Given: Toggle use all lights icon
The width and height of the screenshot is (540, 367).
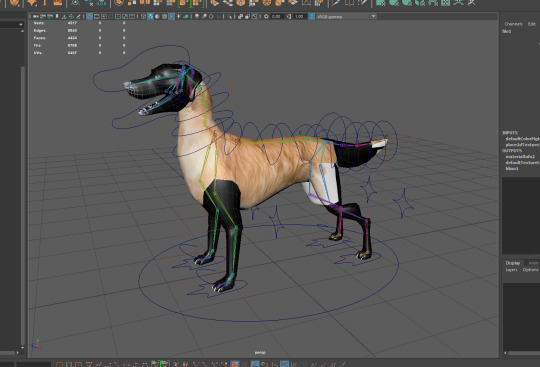Looking at the screenshot, I should (x=179, y=17).
